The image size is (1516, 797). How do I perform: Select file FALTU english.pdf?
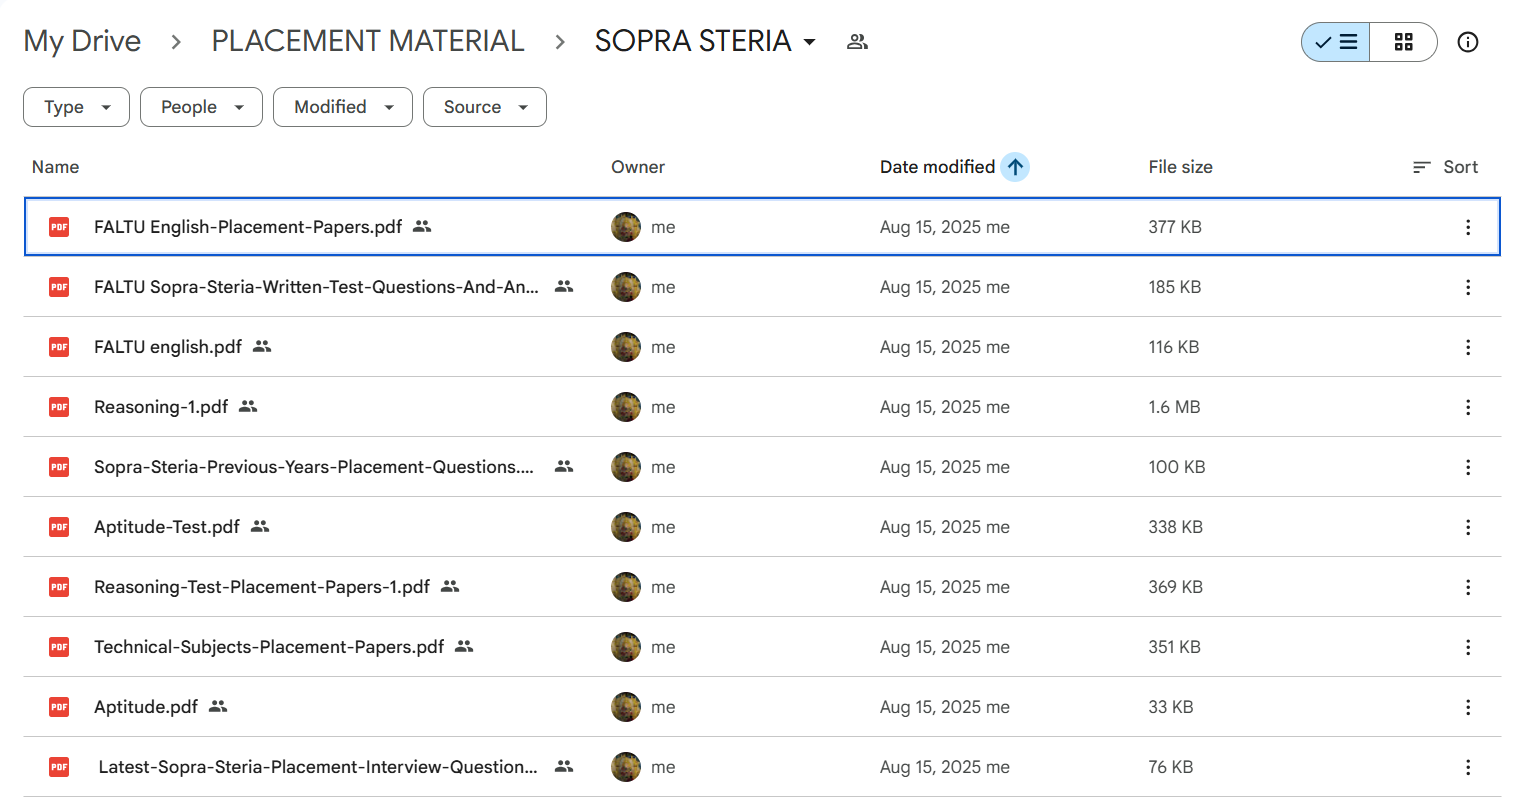pos(762,347)
